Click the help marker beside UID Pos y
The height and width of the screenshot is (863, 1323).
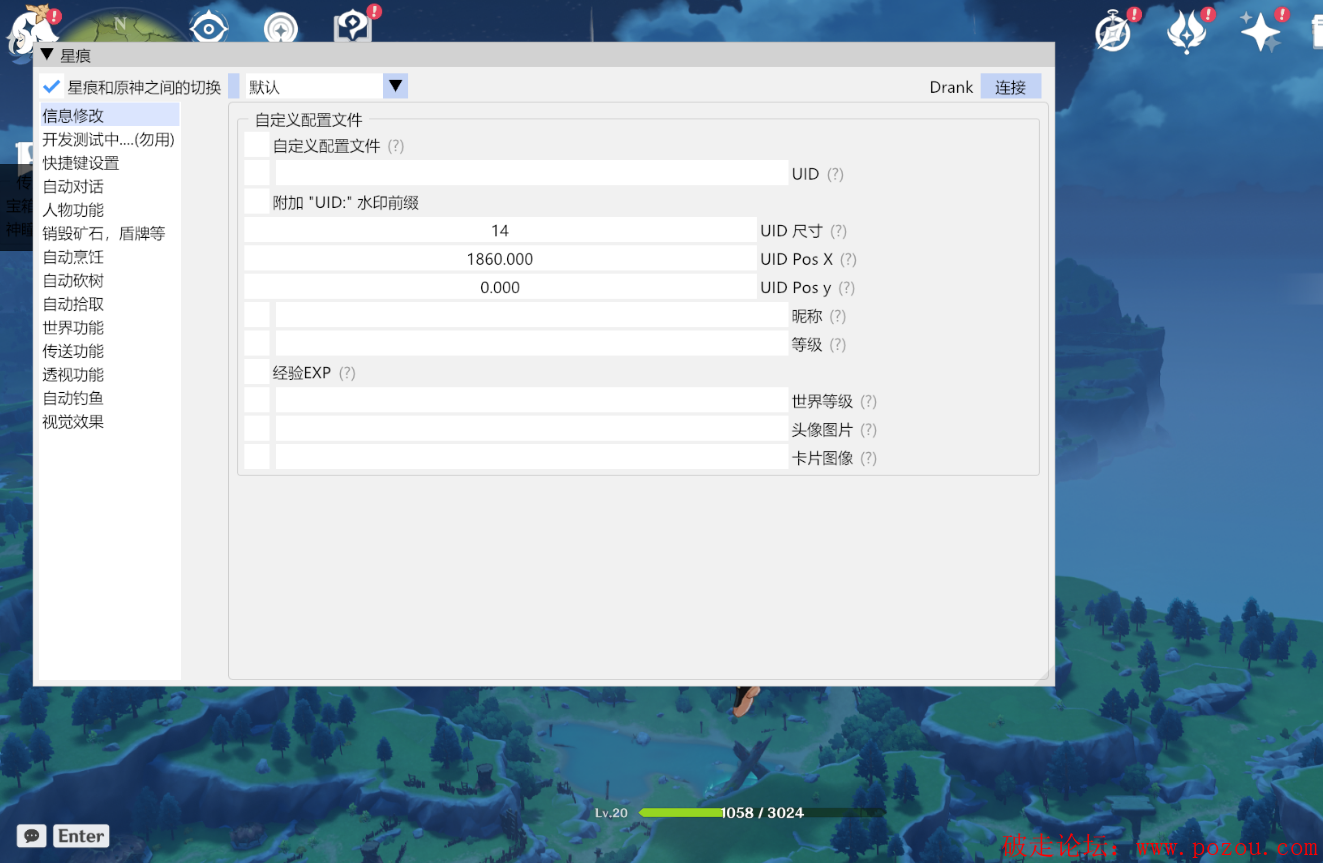point(846,288)
